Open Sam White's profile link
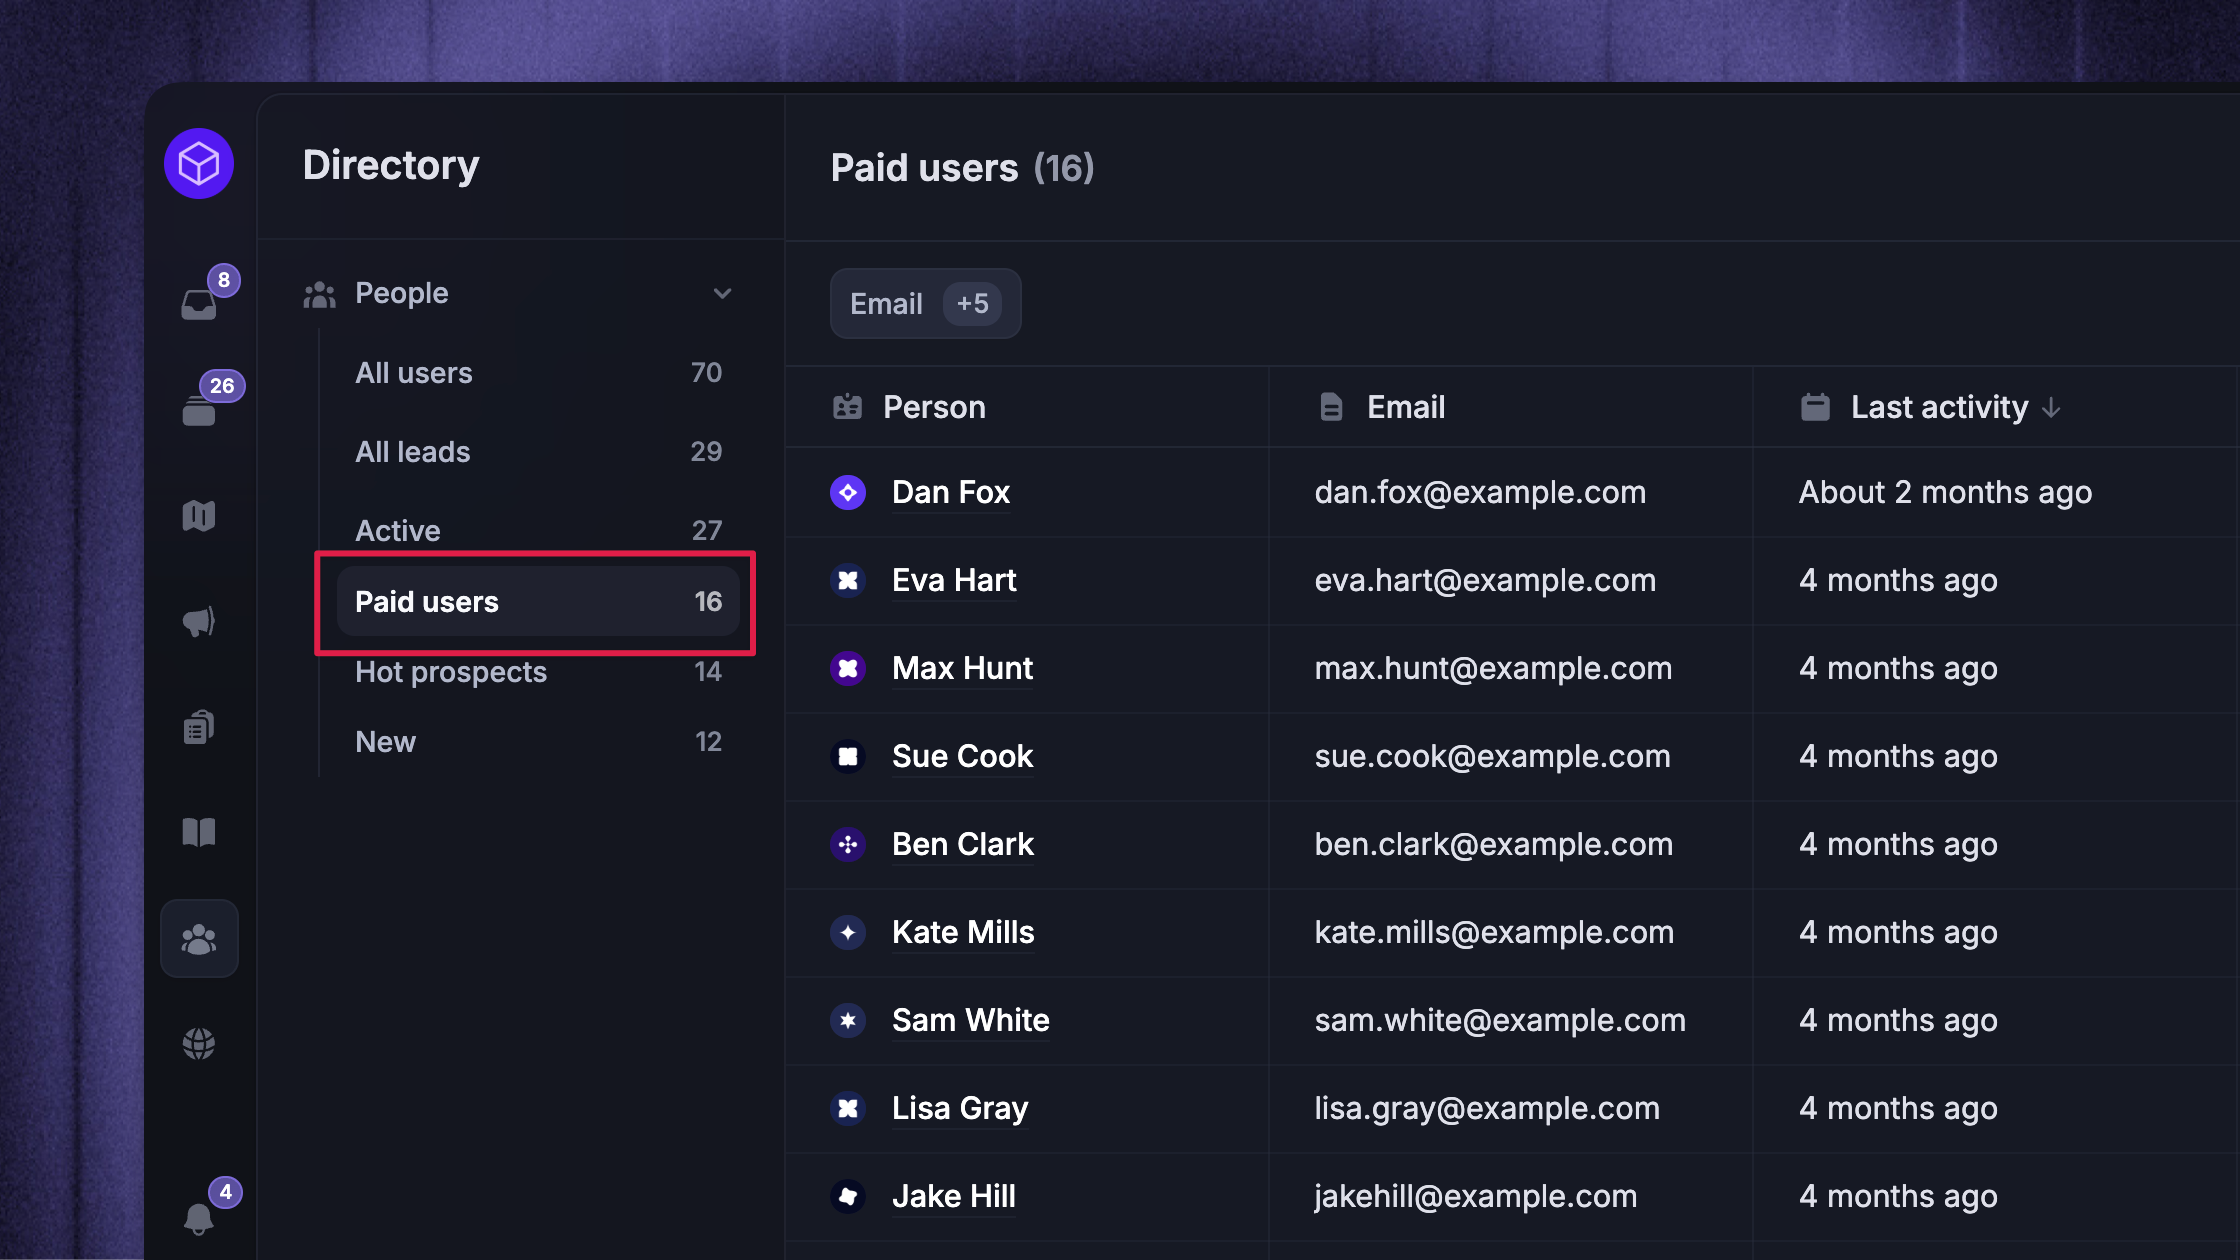The width and height of the screenshot is (2240, 1260). [970, 1020]
